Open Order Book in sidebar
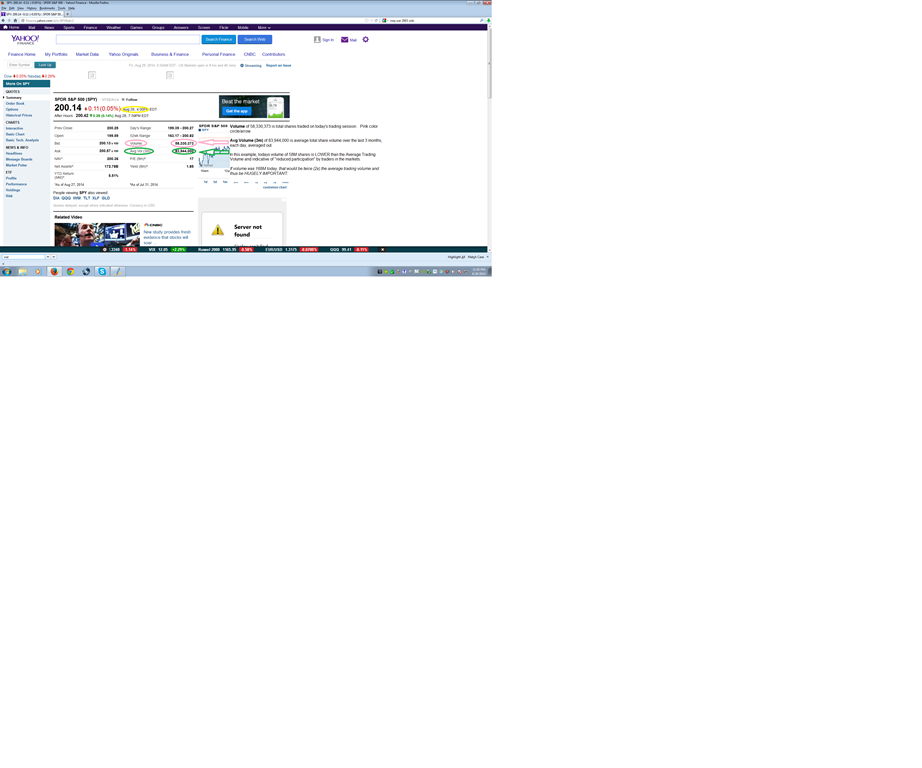 (x=15, y=103)
